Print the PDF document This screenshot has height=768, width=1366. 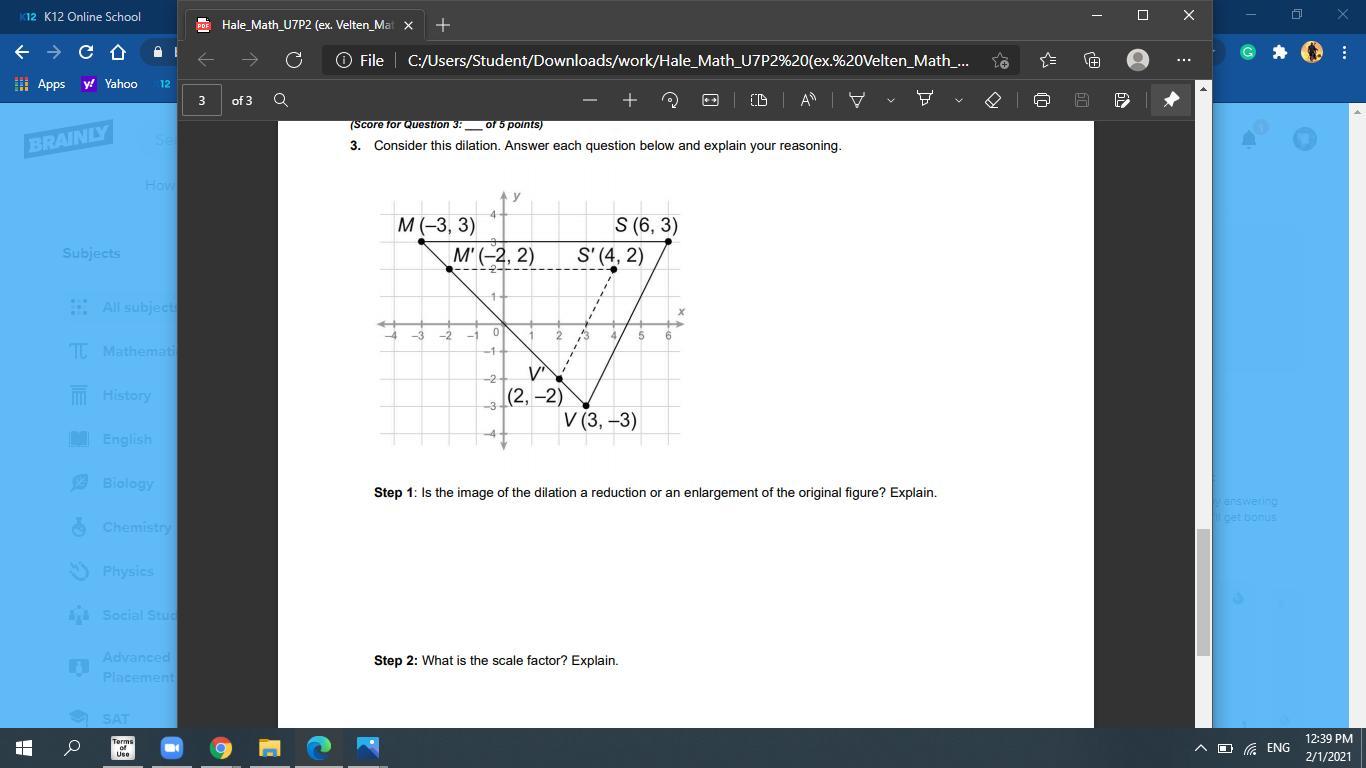pyautogui.click(x=1042, y=100)
